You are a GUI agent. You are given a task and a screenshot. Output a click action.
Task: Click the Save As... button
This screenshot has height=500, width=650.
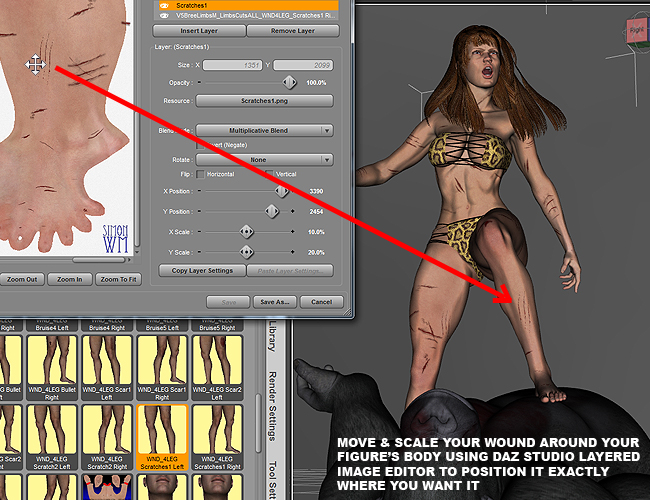click(x=275, y=302)
